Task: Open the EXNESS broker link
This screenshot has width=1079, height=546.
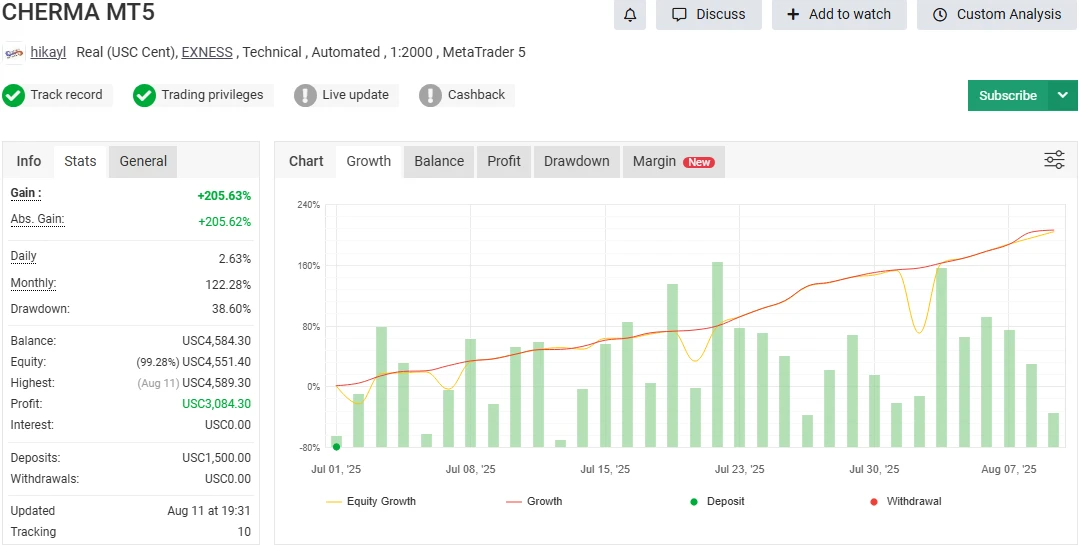Action: coord(207,52)
